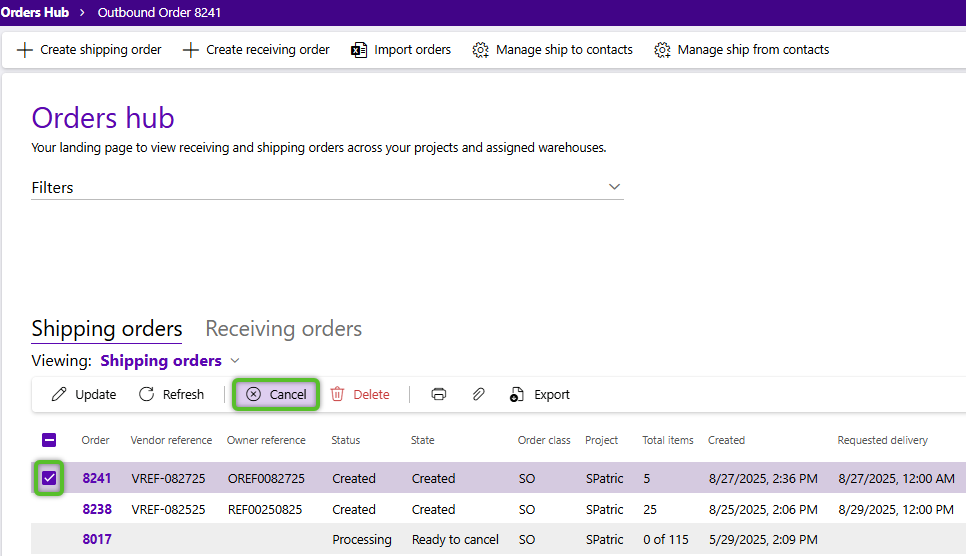This screenshot has width=966, height=556.
Task: Uncheck the checkbox for order 8241
Action: point(49,478)
